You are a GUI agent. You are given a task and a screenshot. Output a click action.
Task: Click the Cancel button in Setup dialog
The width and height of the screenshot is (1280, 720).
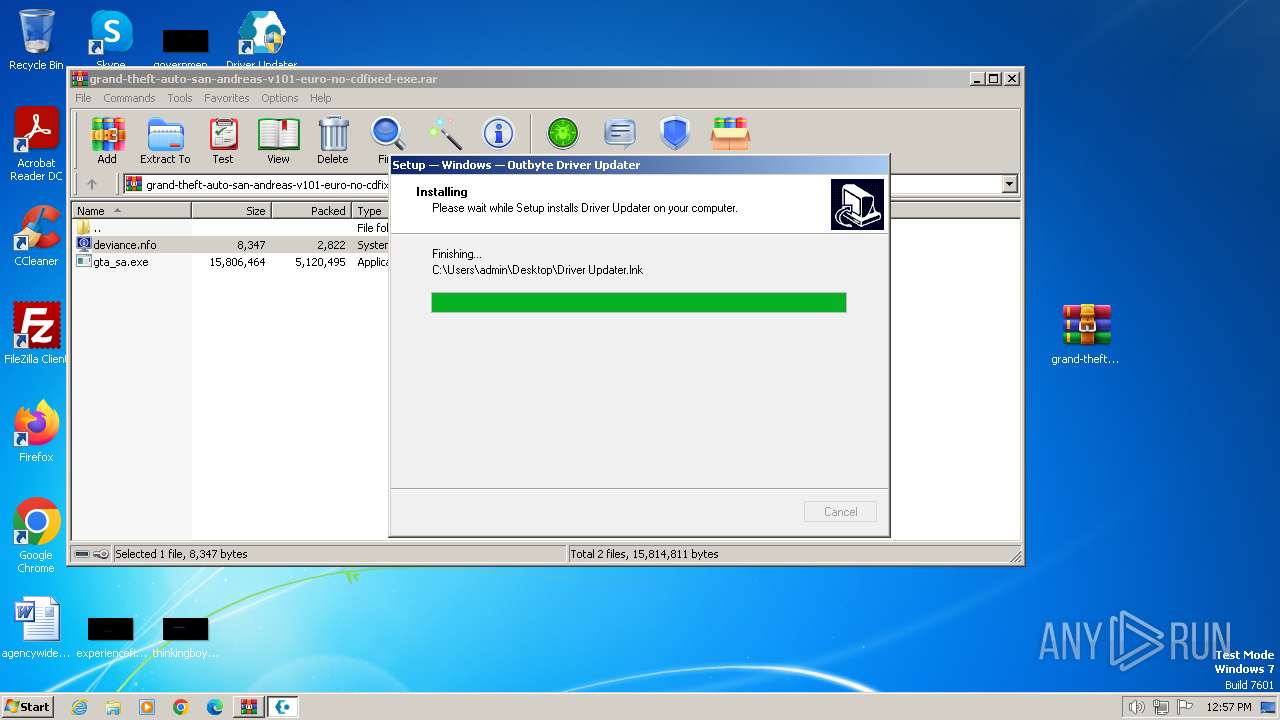[x=840, y=511]
